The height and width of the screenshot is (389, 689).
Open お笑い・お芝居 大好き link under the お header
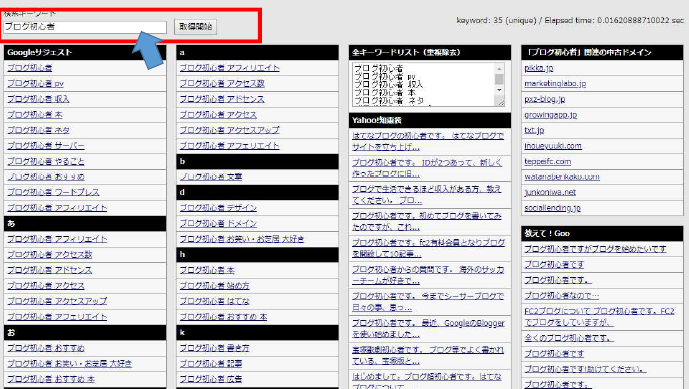(x=69, y=364)
